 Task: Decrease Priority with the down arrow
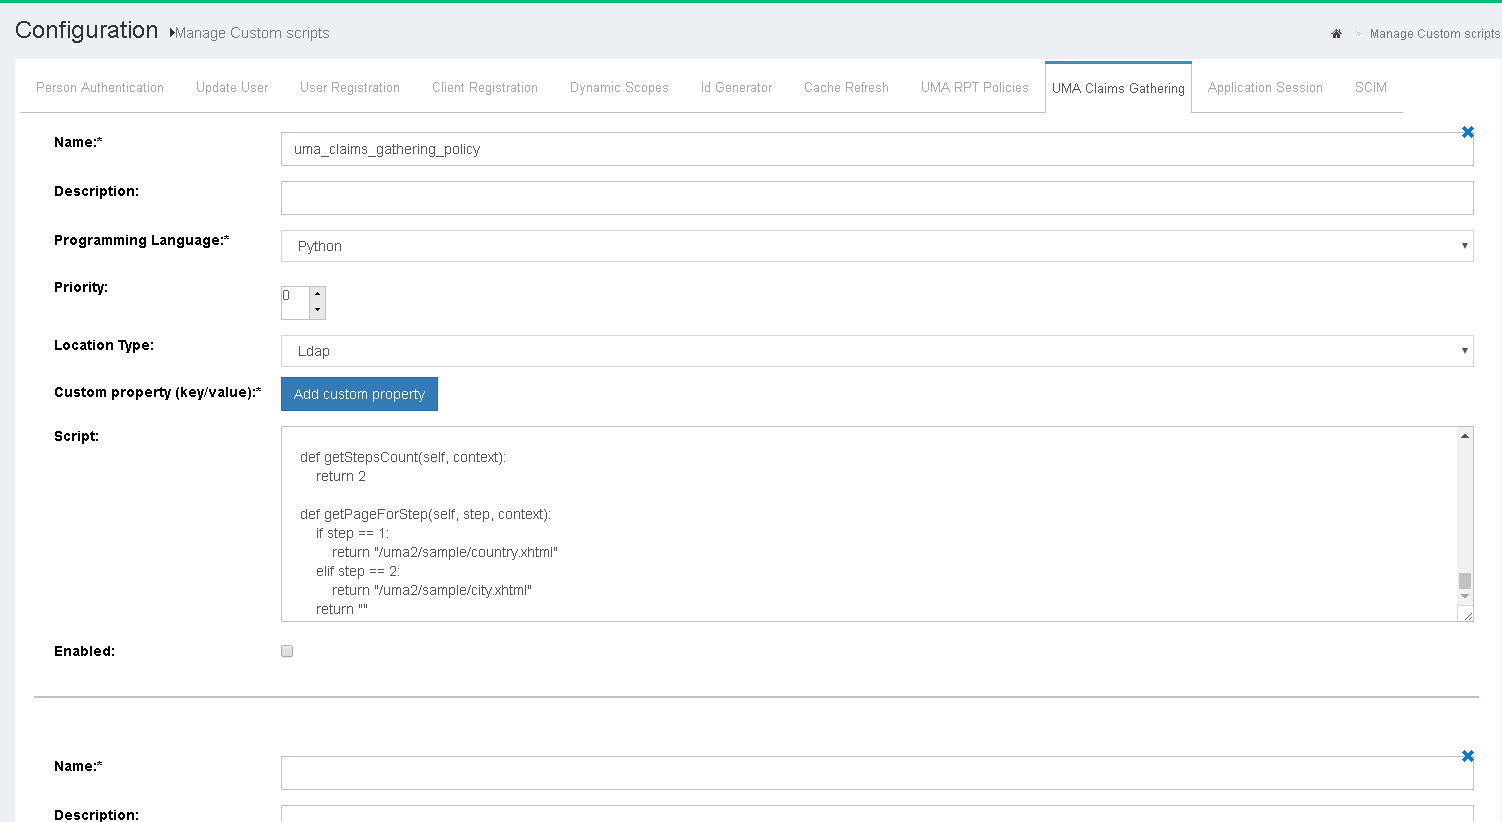click(317, 310)
